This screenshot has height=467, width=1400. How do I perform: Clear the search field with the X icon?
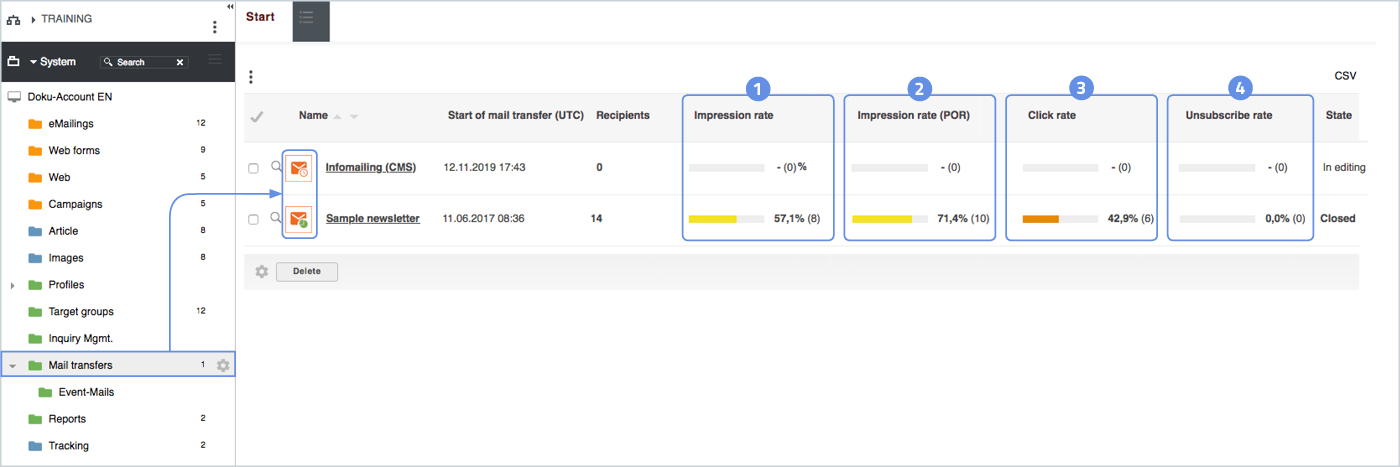[180, 62]
